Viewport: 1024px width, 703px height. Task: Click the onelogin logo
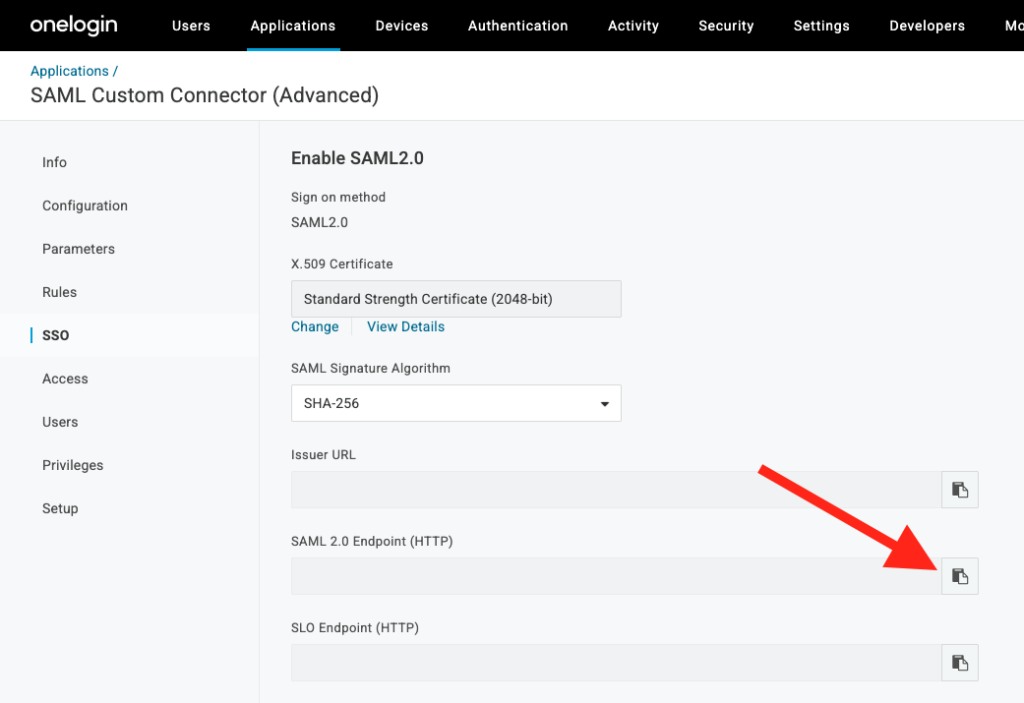pos(73,25)
